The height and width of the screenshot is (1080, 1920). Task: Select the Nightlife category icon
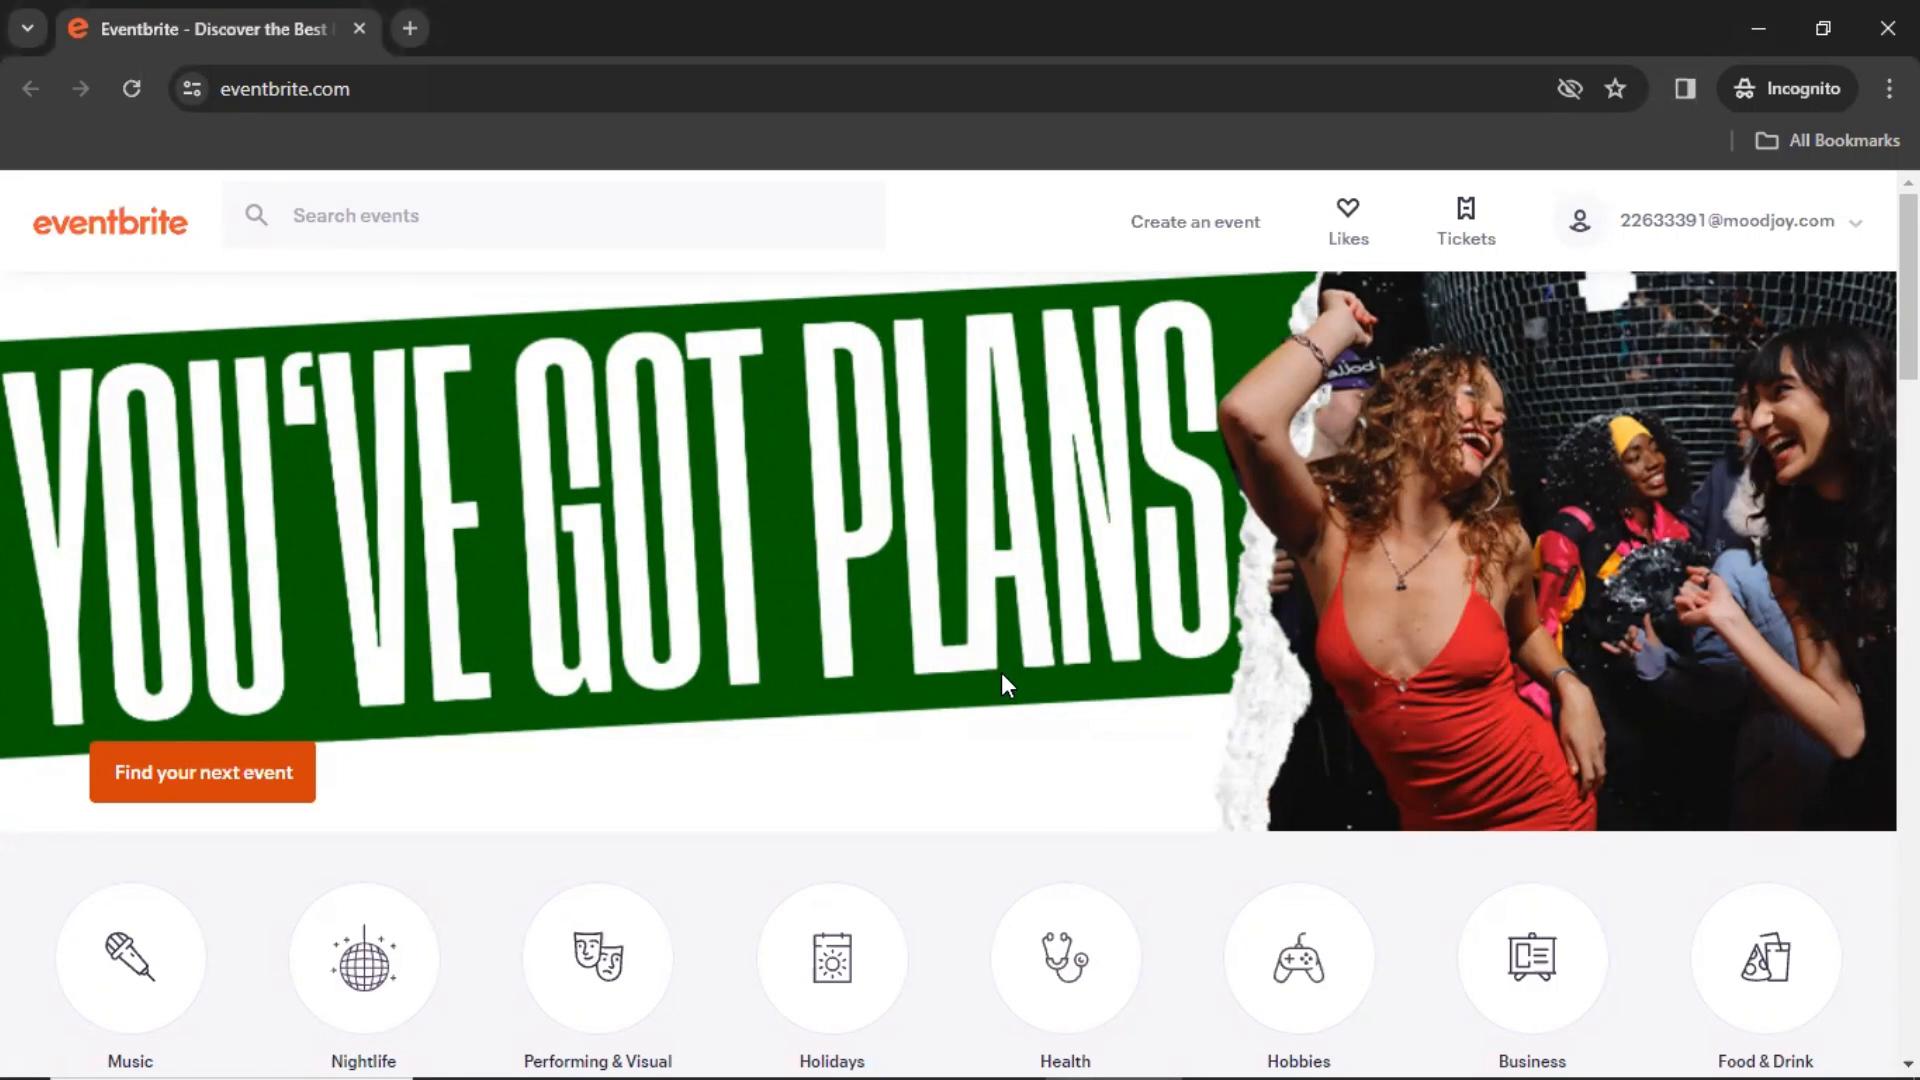(x=363, y=957)
